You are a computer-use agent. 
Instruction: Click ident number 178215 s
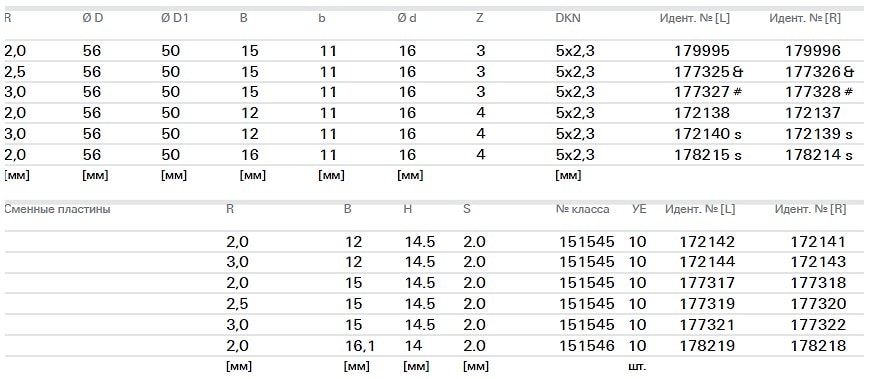tap(708, 154)
